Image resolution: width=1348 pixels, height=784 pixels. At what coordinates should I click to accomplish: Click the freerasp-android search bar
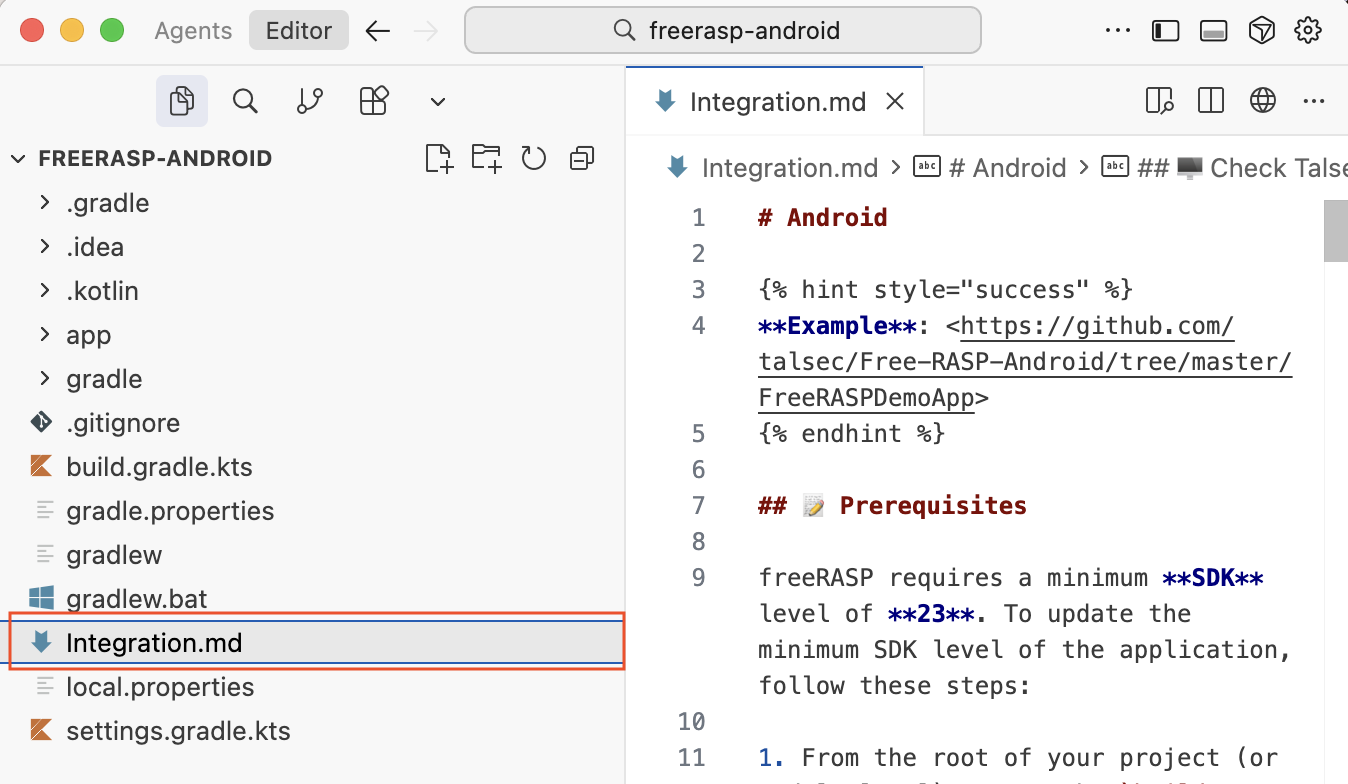point(723,31)
